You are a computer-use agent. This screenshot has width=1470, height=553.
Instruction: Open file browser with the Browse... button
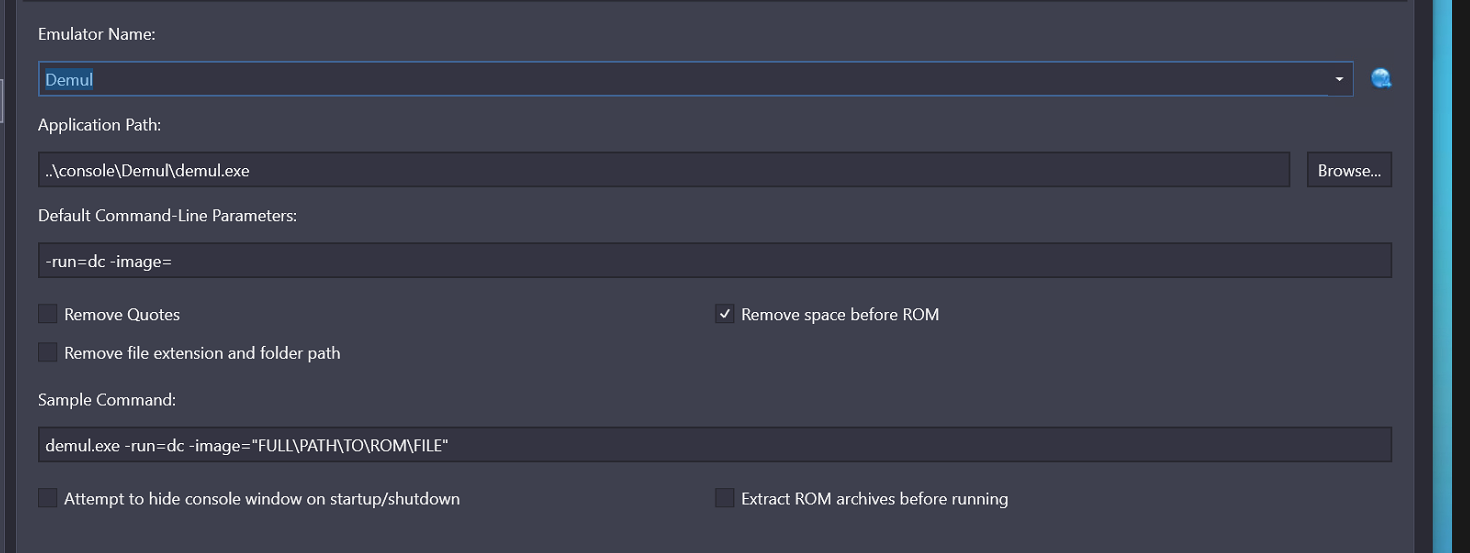click(1349, 170)
